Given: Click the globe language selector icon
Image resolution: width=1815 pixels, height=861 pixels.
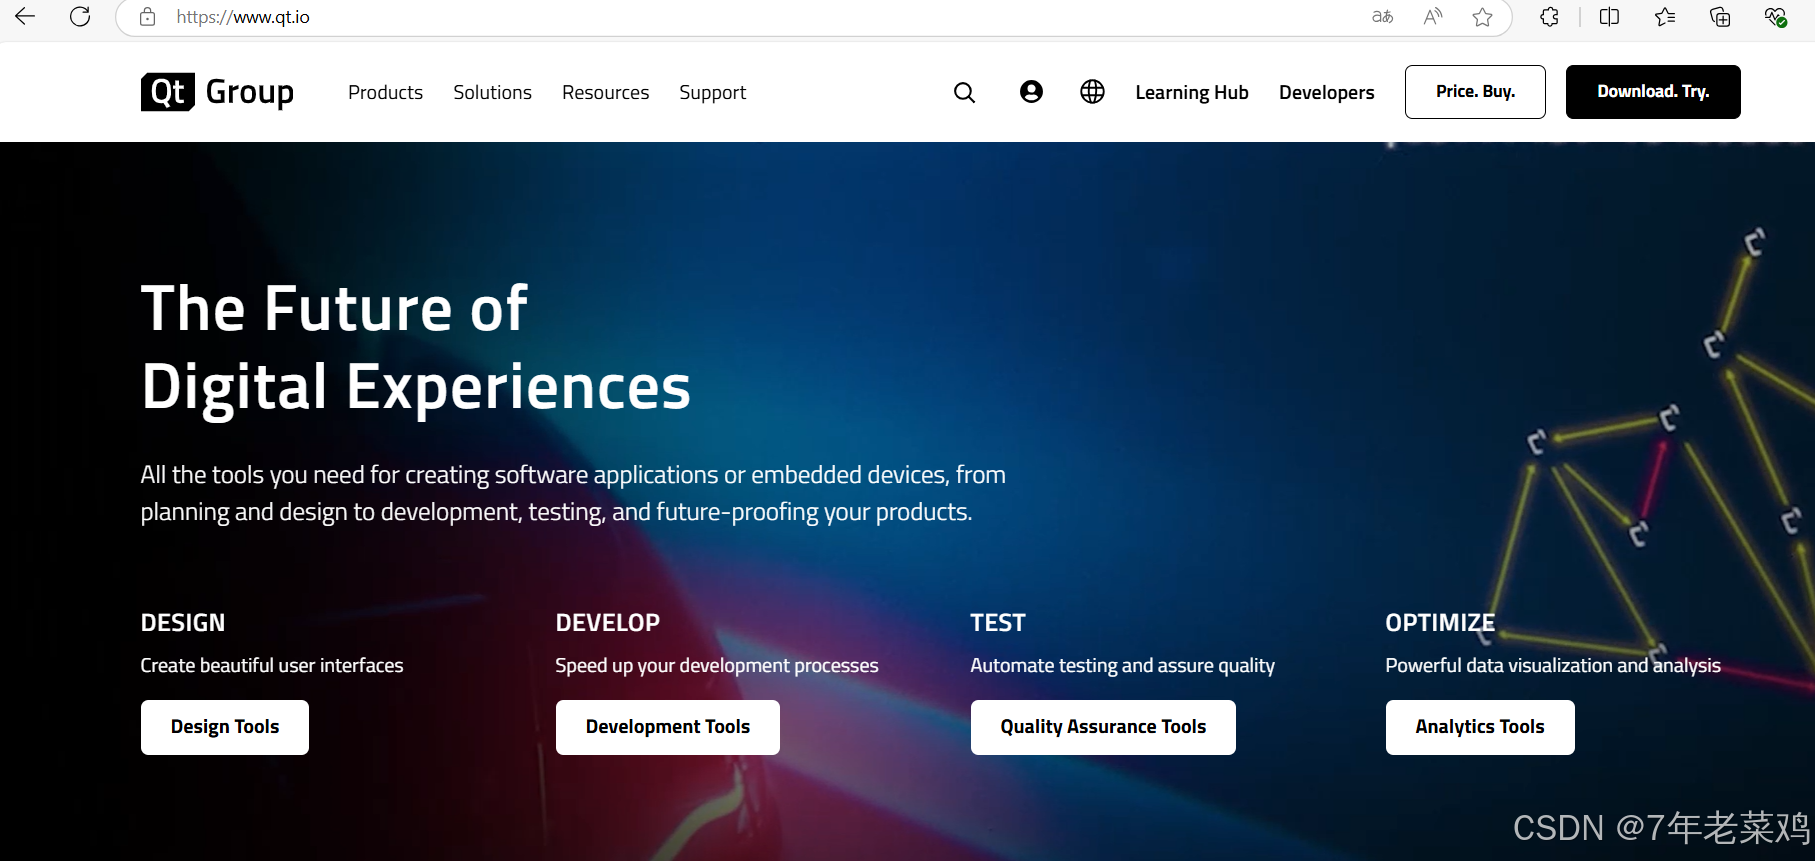Looking at the screenshot, I should point(1092,92).
